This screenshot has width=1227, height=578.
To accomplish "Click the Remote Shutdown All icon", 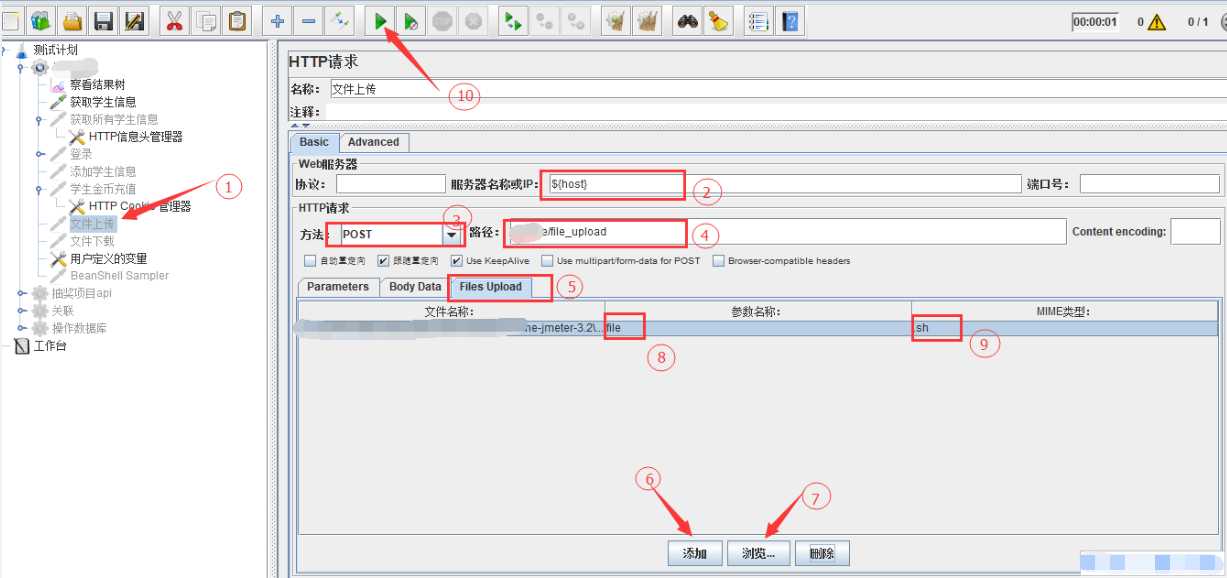I will click(576, 20).
